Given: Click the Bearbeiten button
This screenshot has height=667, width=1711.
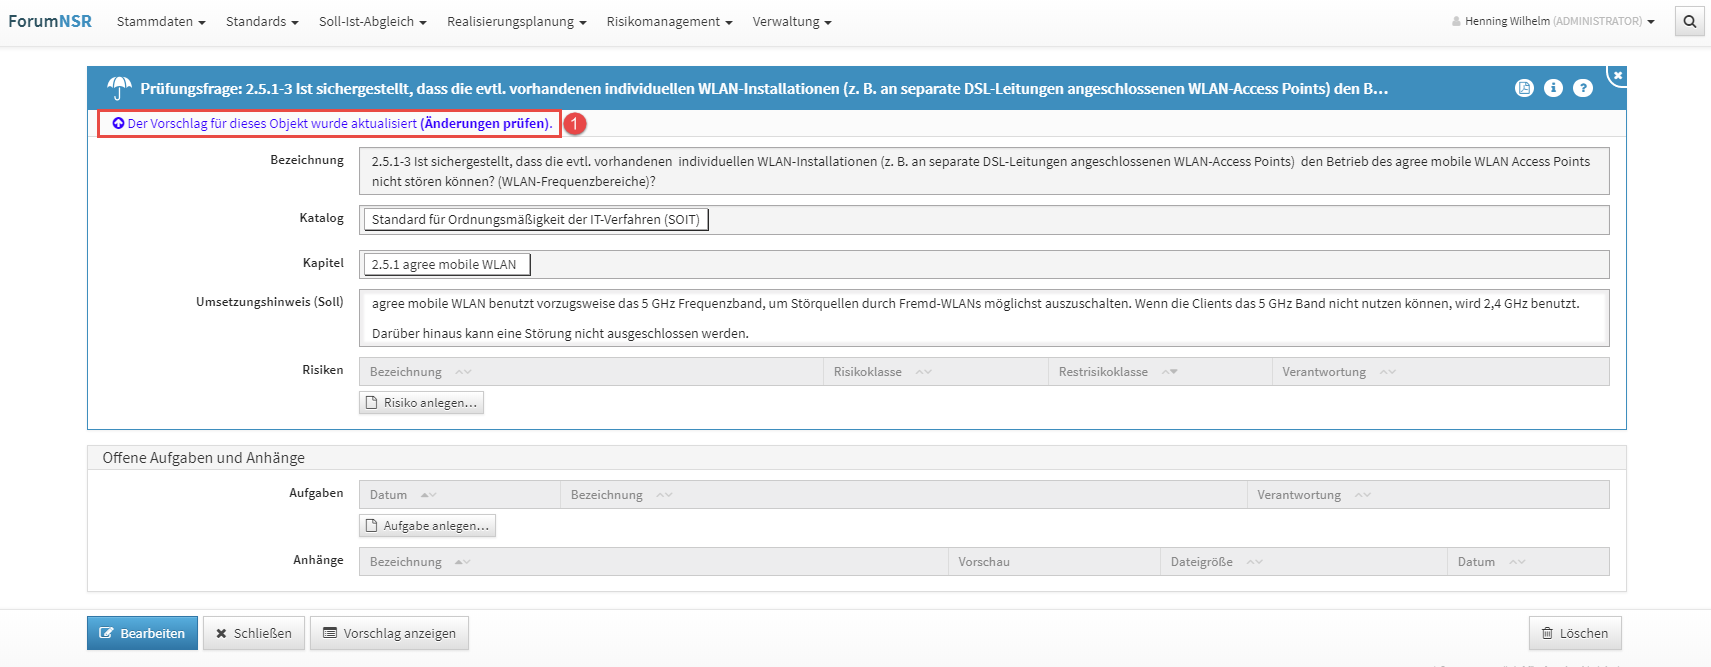Looking at the screenshot, I should point(142,633).
